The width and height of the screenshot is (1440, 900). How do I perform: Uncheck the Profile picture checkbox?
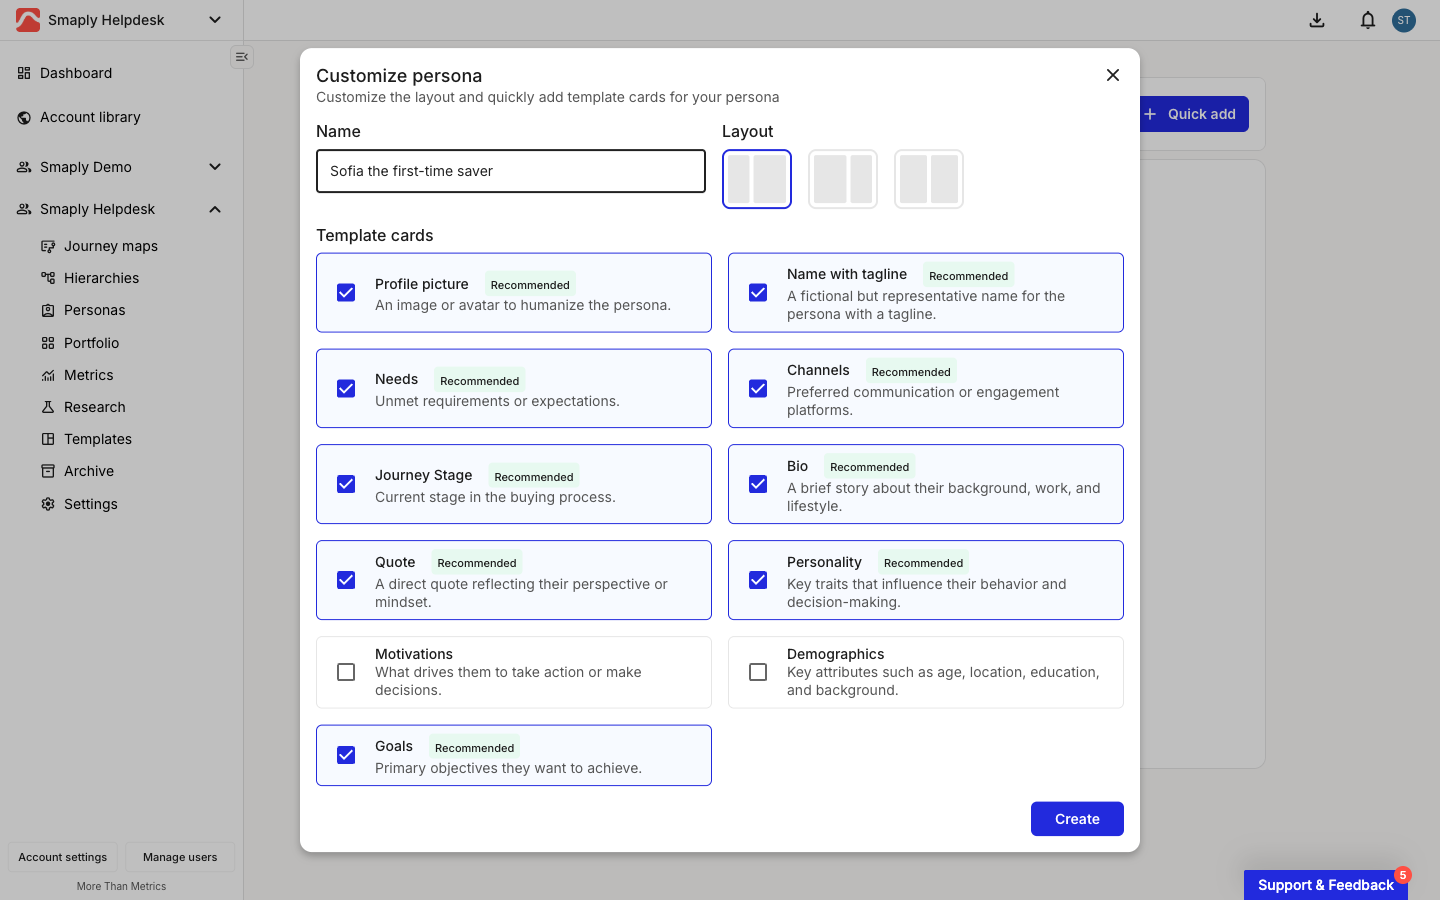point(346,293)
